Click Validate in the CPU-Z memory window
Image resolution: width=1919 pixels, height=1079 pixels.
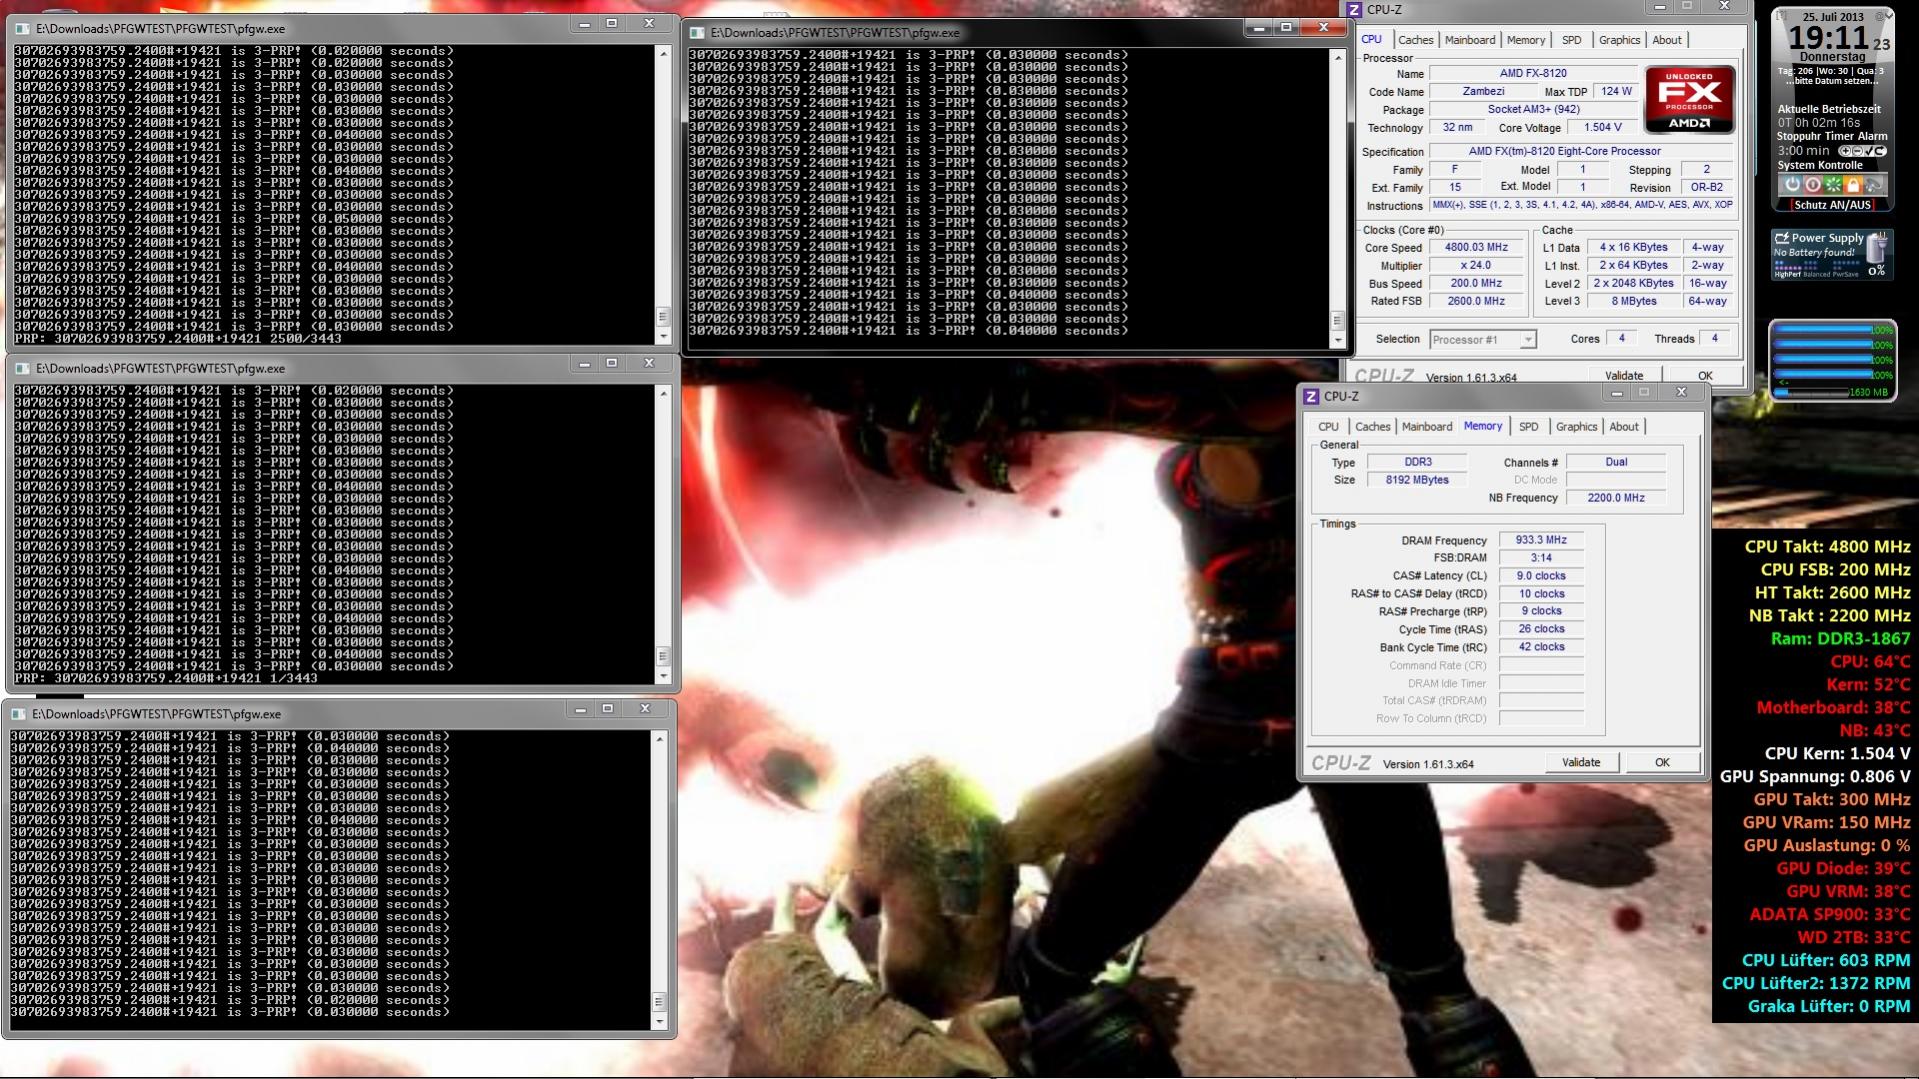pyautogui.click(x=1581, y=763)
